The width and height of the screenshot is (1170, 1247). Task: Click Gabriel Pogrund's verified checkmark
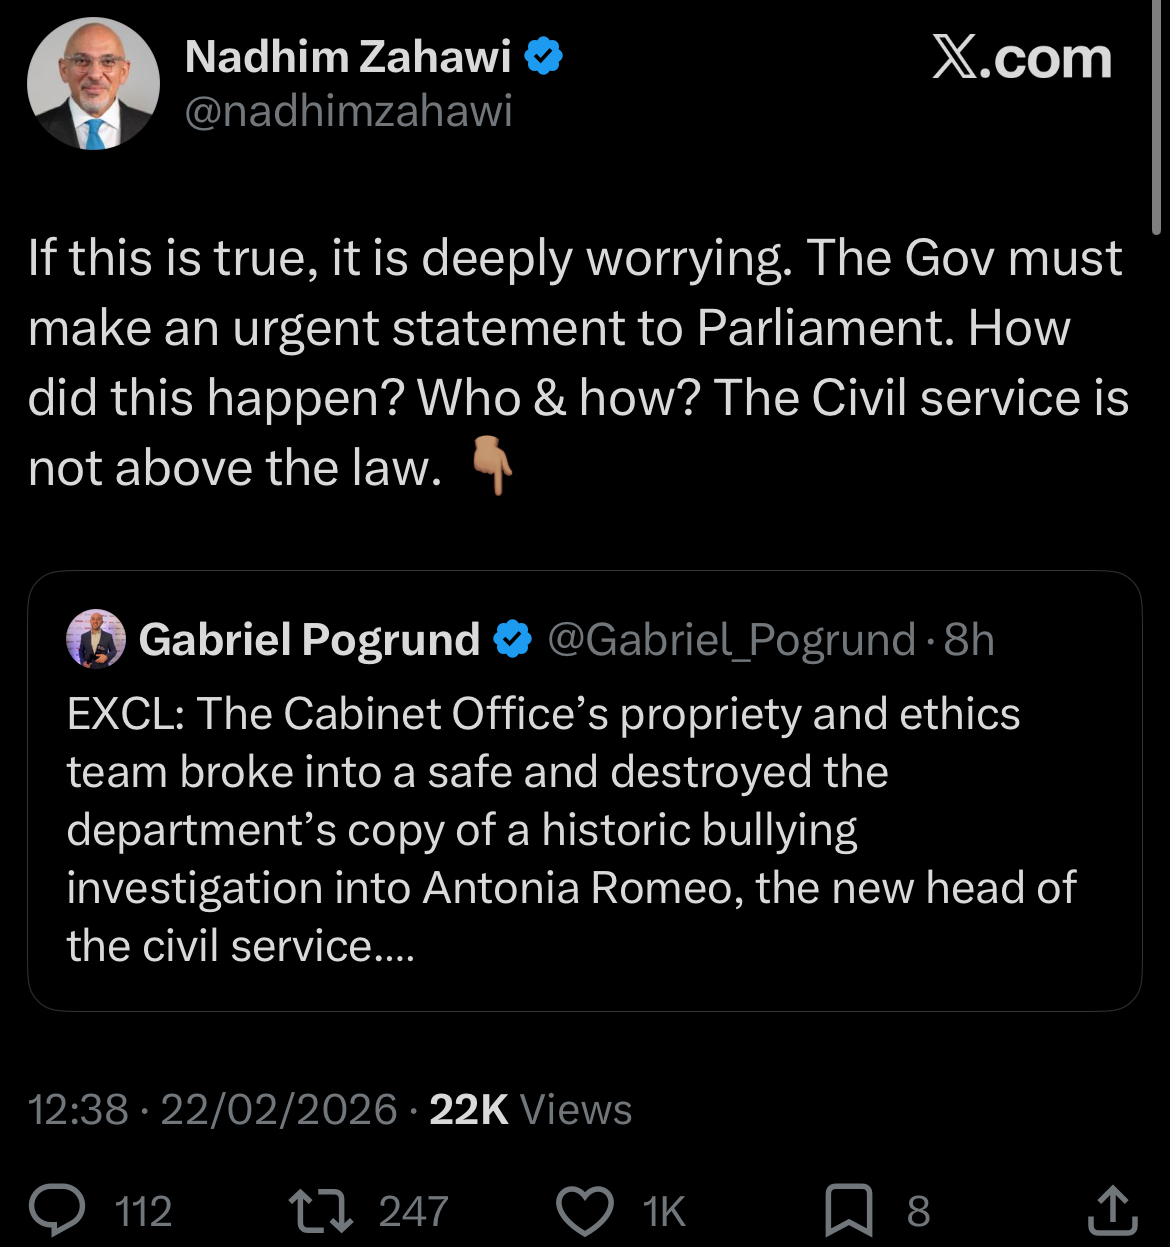[513, 640]
